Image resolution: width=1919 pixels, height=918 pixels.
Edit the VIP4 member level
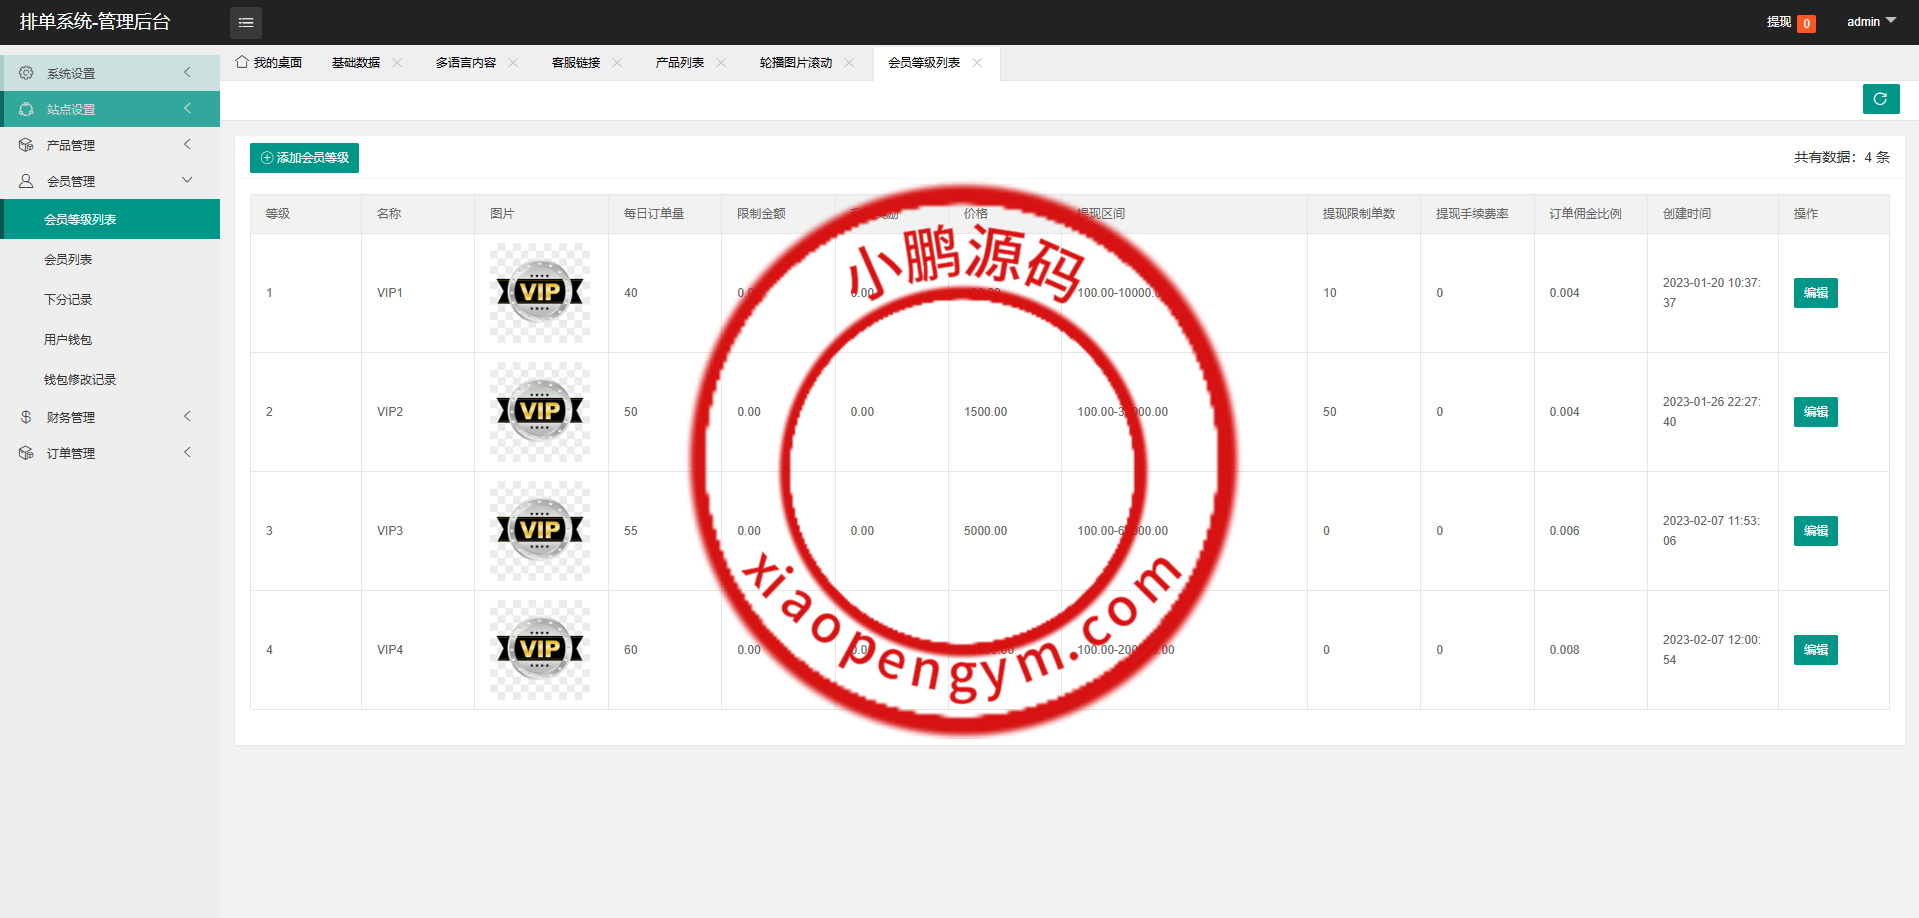point(1815,650)
